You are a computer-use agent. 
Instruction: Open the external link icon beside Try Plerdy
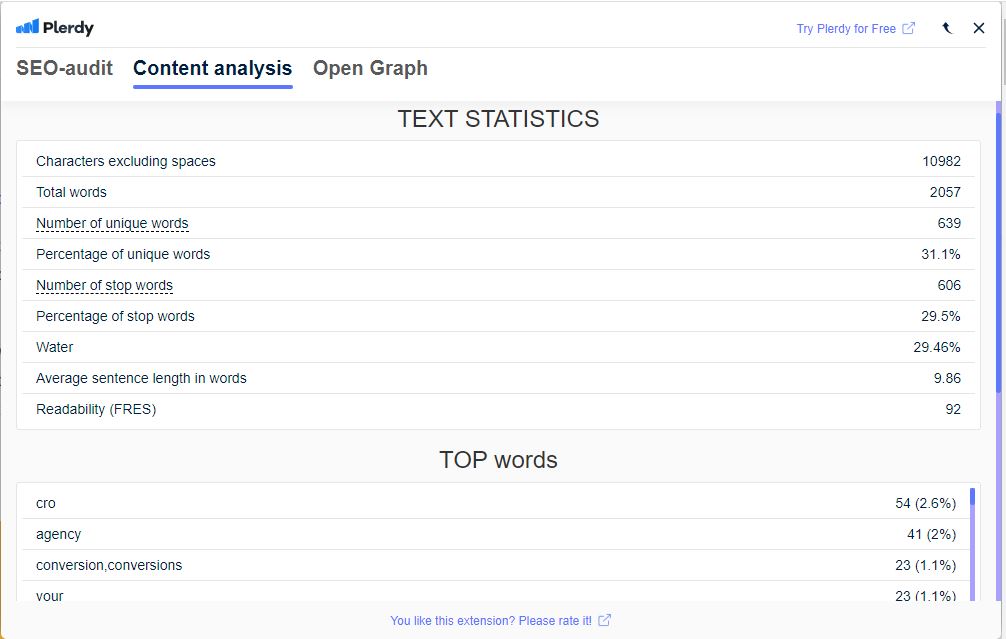[x=908, y=28]
